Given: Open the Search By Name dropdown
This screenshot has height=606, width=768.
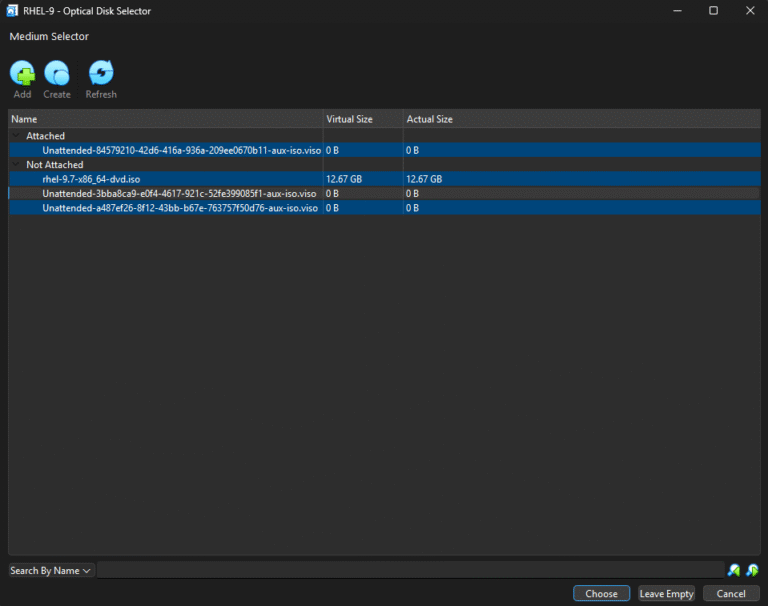Looking at the screenshot, I should point(51,570).
